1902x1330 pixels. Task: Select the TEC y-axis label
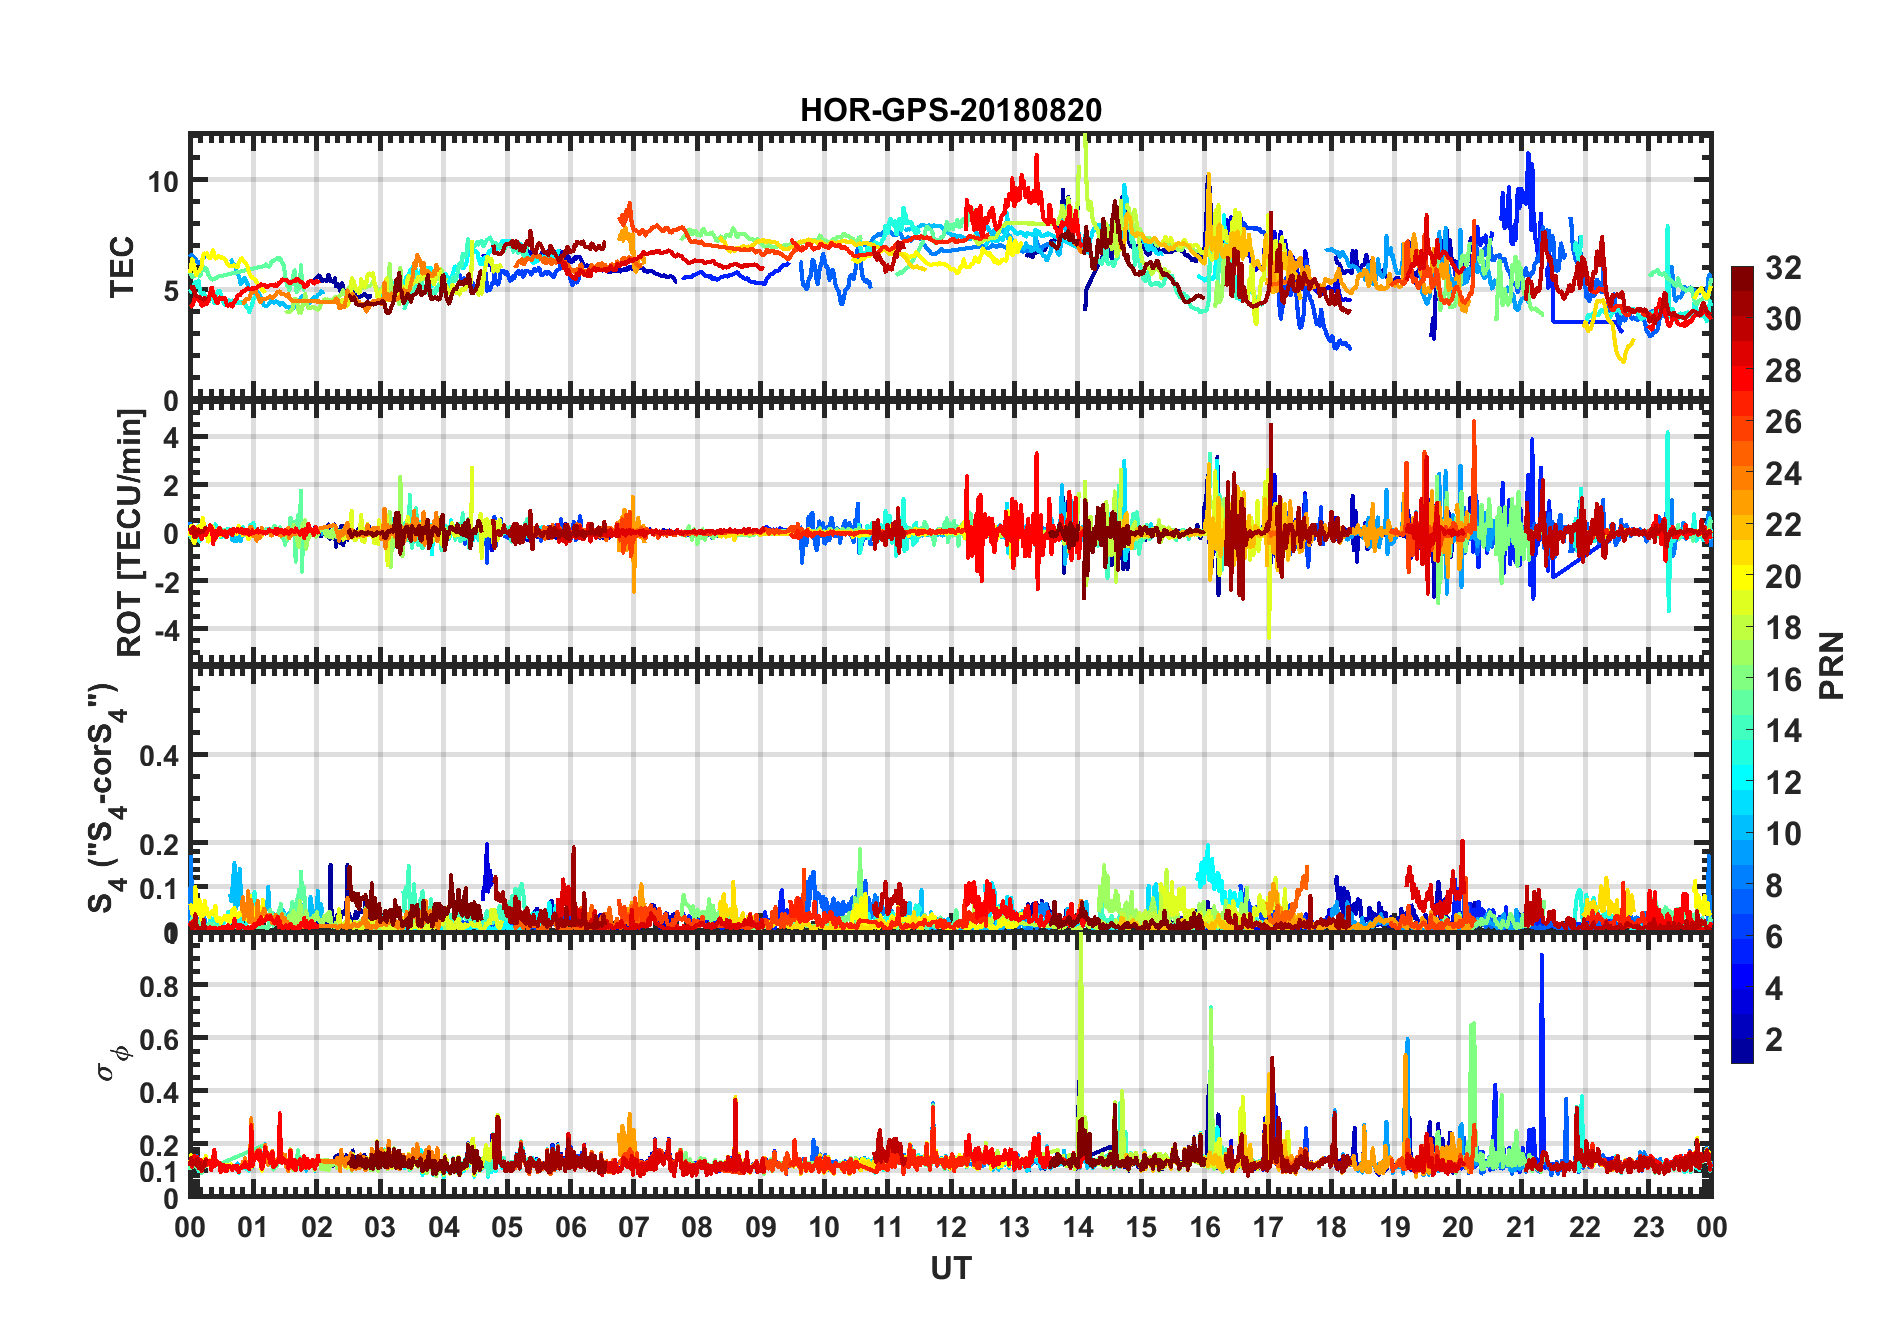point(122,267)
